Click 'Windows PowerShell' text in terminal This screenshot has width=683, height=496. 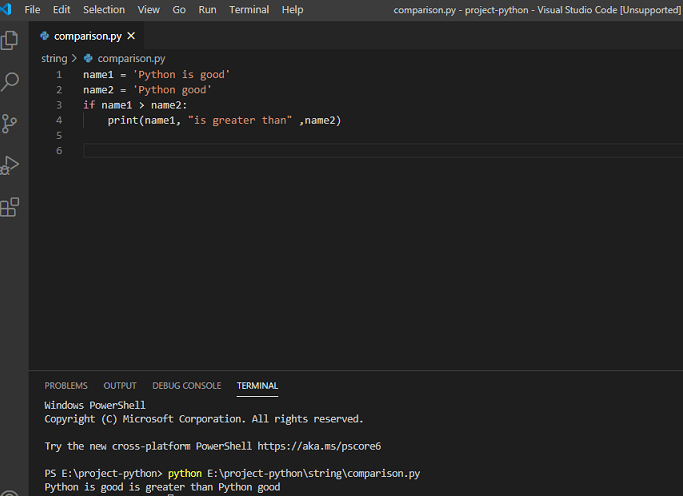[x=95, y=405]
